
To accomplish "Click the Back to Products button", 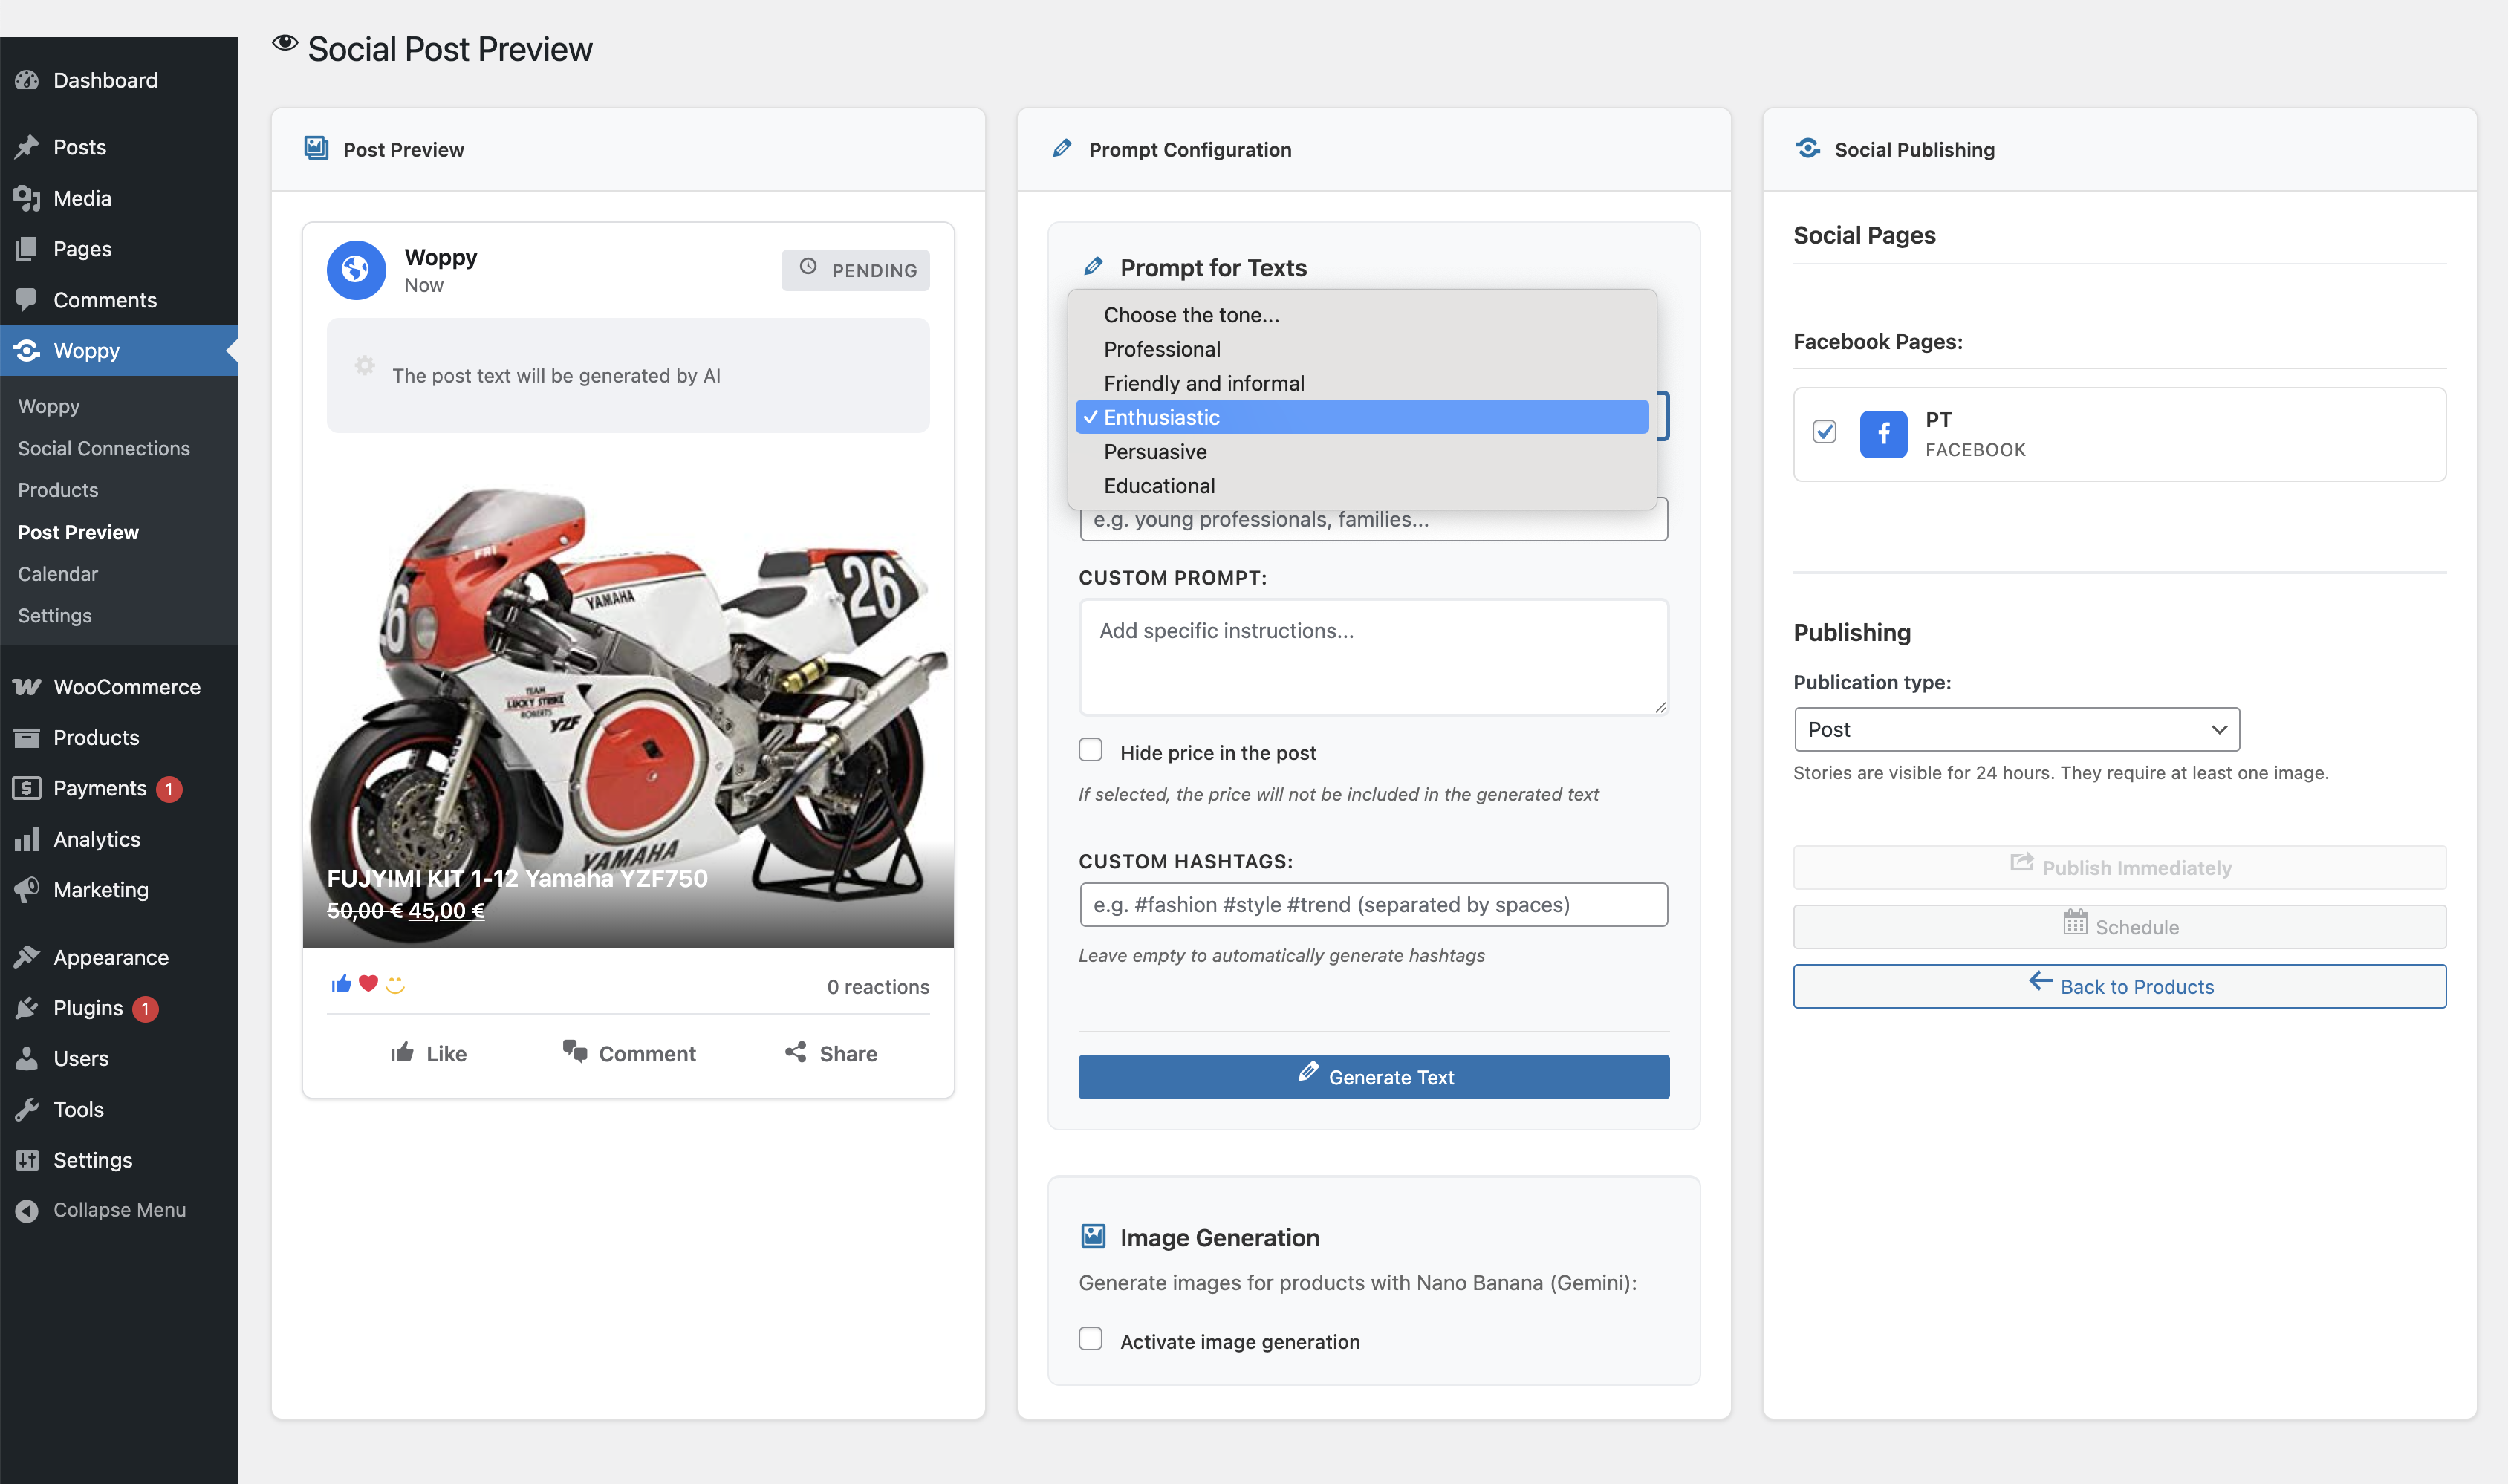I will (x=2120, y=986).
